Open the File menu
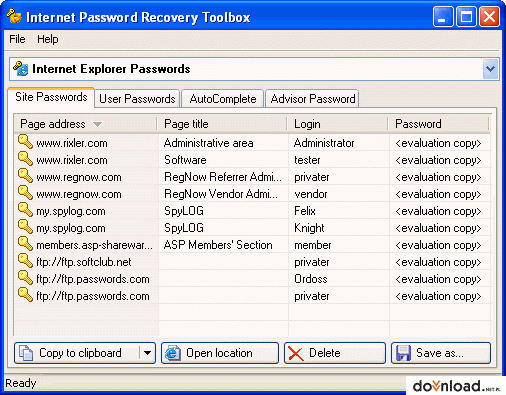 point(17,39)
